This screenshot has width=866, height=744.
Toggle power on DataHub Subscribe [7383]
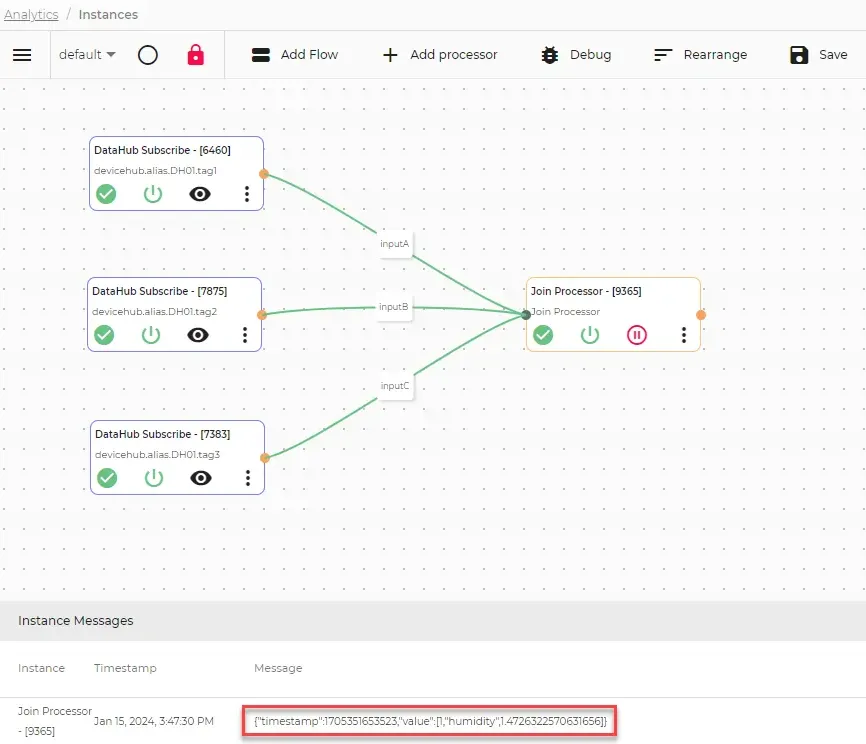[x=154, y=478]
